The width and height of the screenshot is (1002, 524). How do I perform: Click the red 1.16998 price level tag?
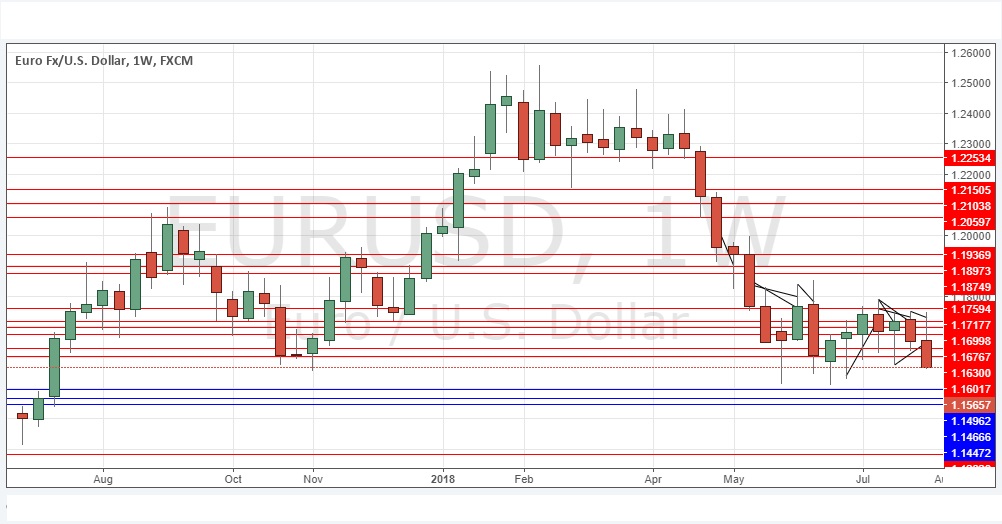tap(969, 341)
